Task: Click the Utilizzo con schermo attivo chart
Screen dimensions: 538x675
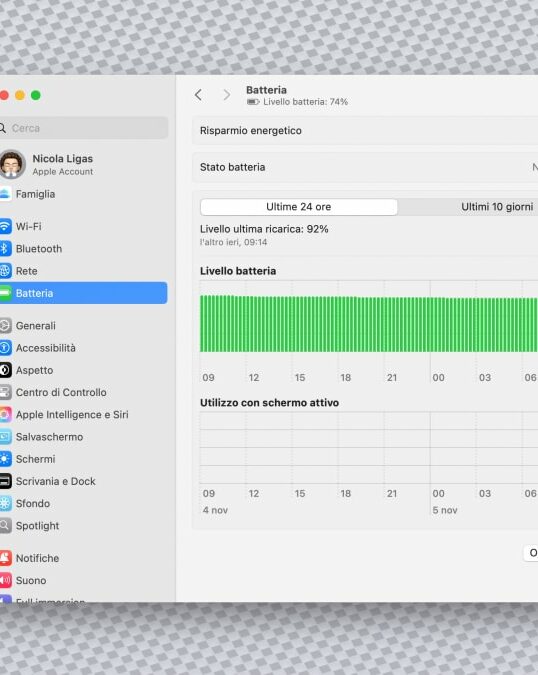Action: [369, 448]
